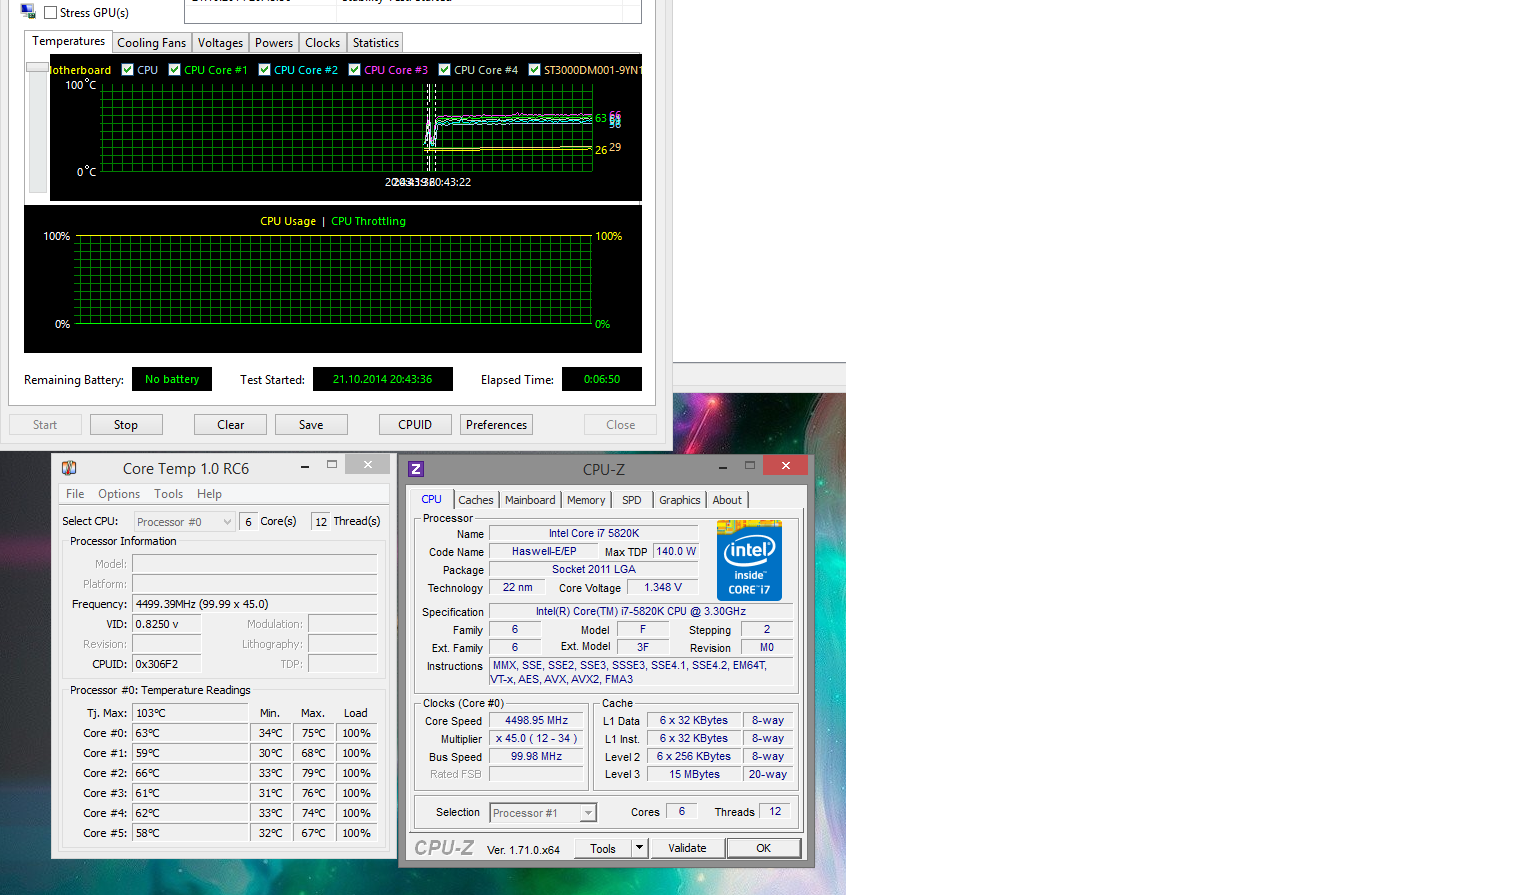Screen dimensions: 1536x895
Task: Click the Test Started date display
Action: 383,379
